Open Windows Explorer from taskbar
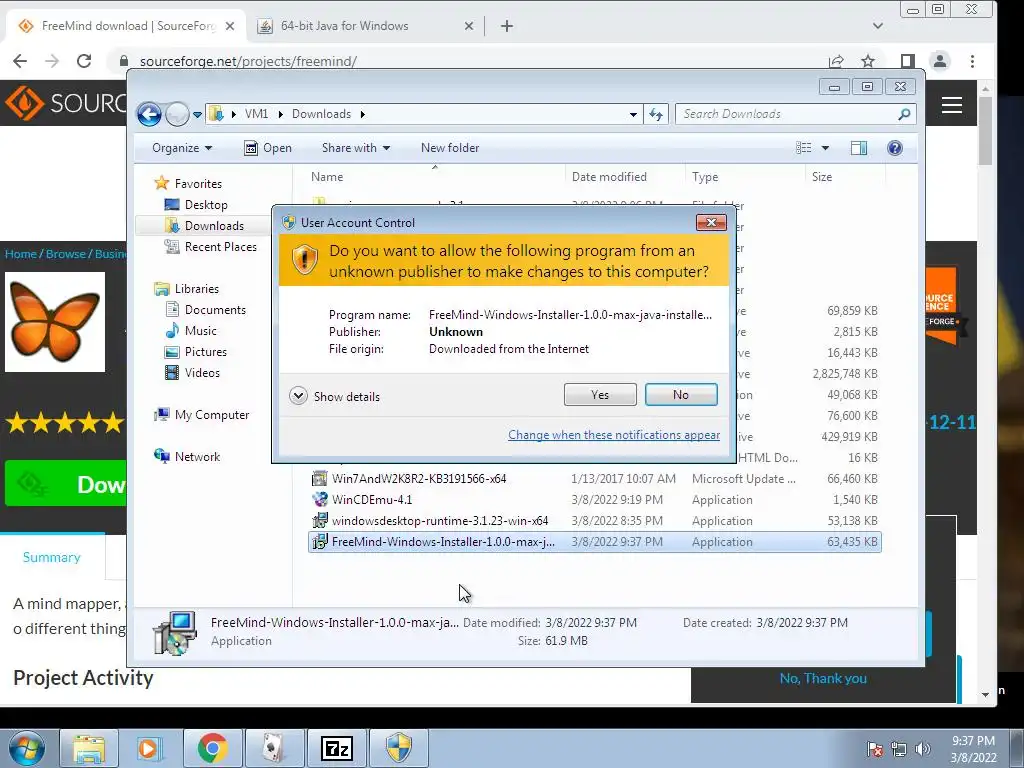Screen dimensions: 1024x768 click(89, 748)
